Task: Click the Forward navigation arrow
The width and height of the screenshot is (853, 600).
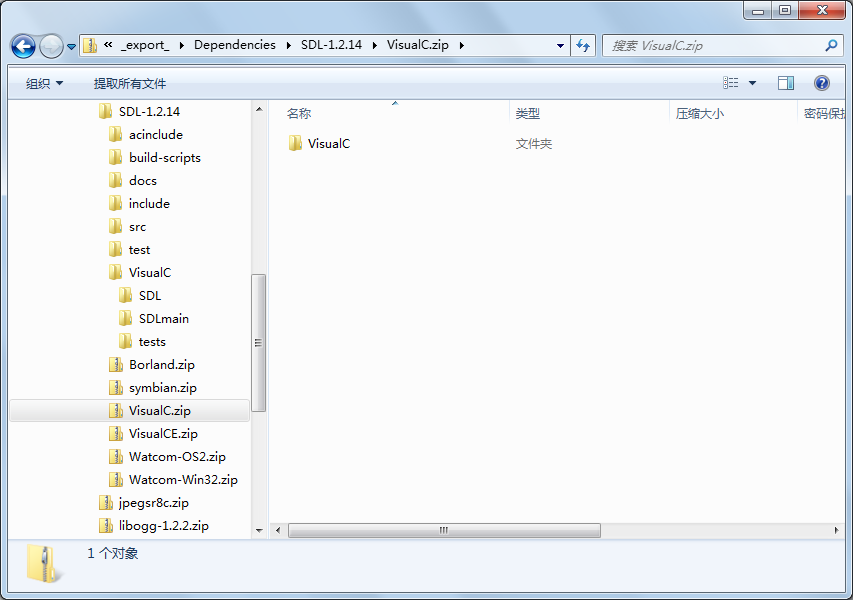Action: (50, 45)
